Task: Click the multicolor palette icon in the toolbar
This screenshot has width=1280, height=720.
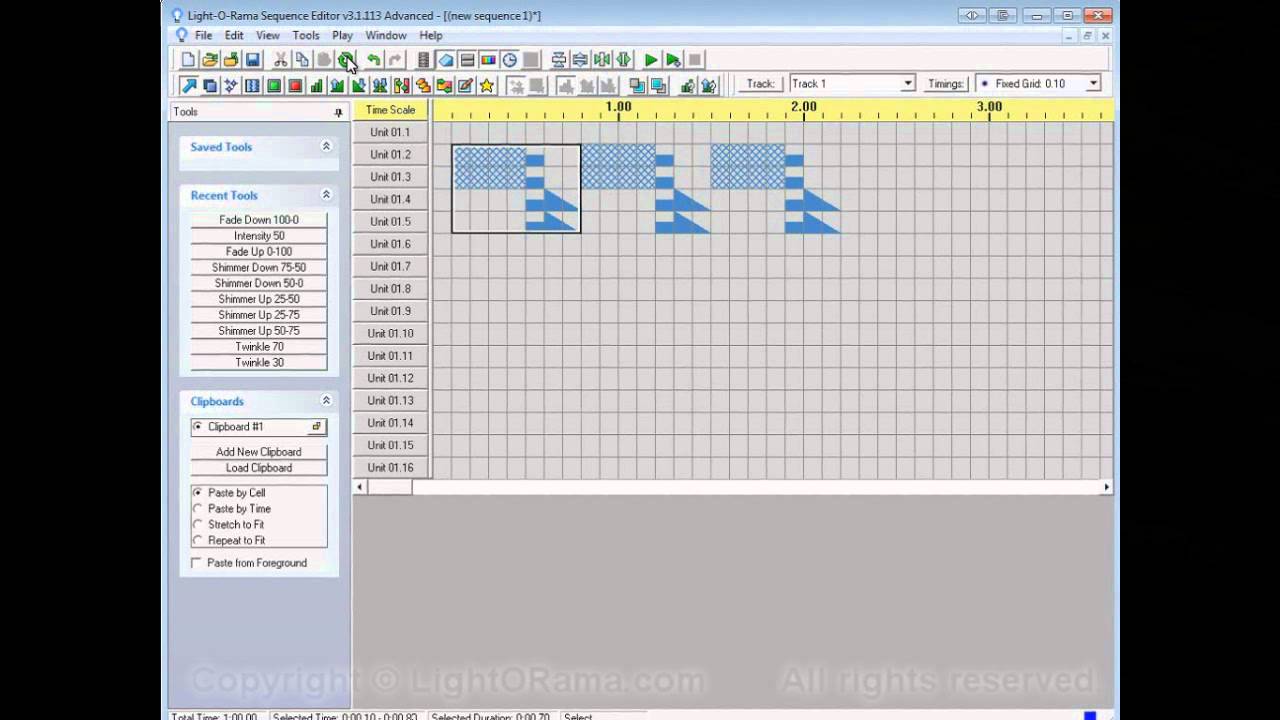Action: [x=488, y=60]
